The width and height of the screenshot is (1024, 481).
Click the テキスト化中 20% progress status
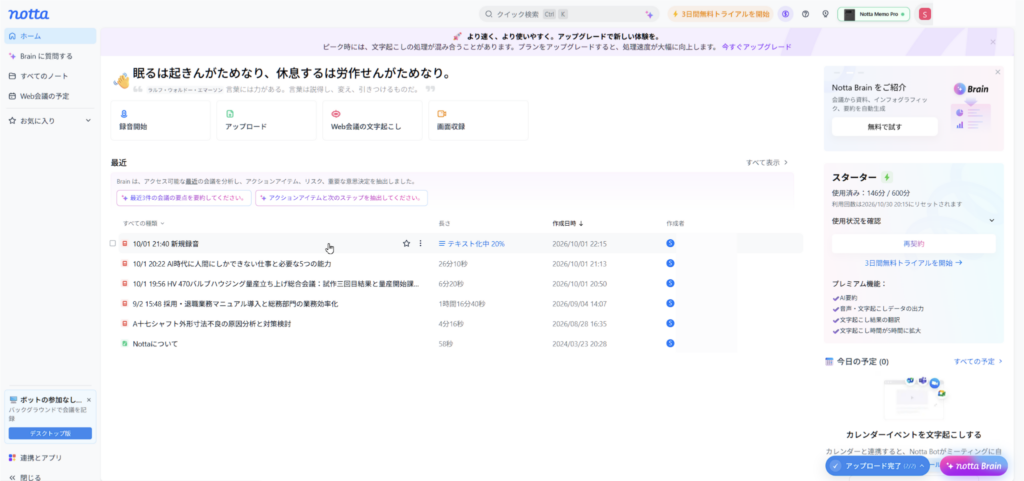point(472,243)
